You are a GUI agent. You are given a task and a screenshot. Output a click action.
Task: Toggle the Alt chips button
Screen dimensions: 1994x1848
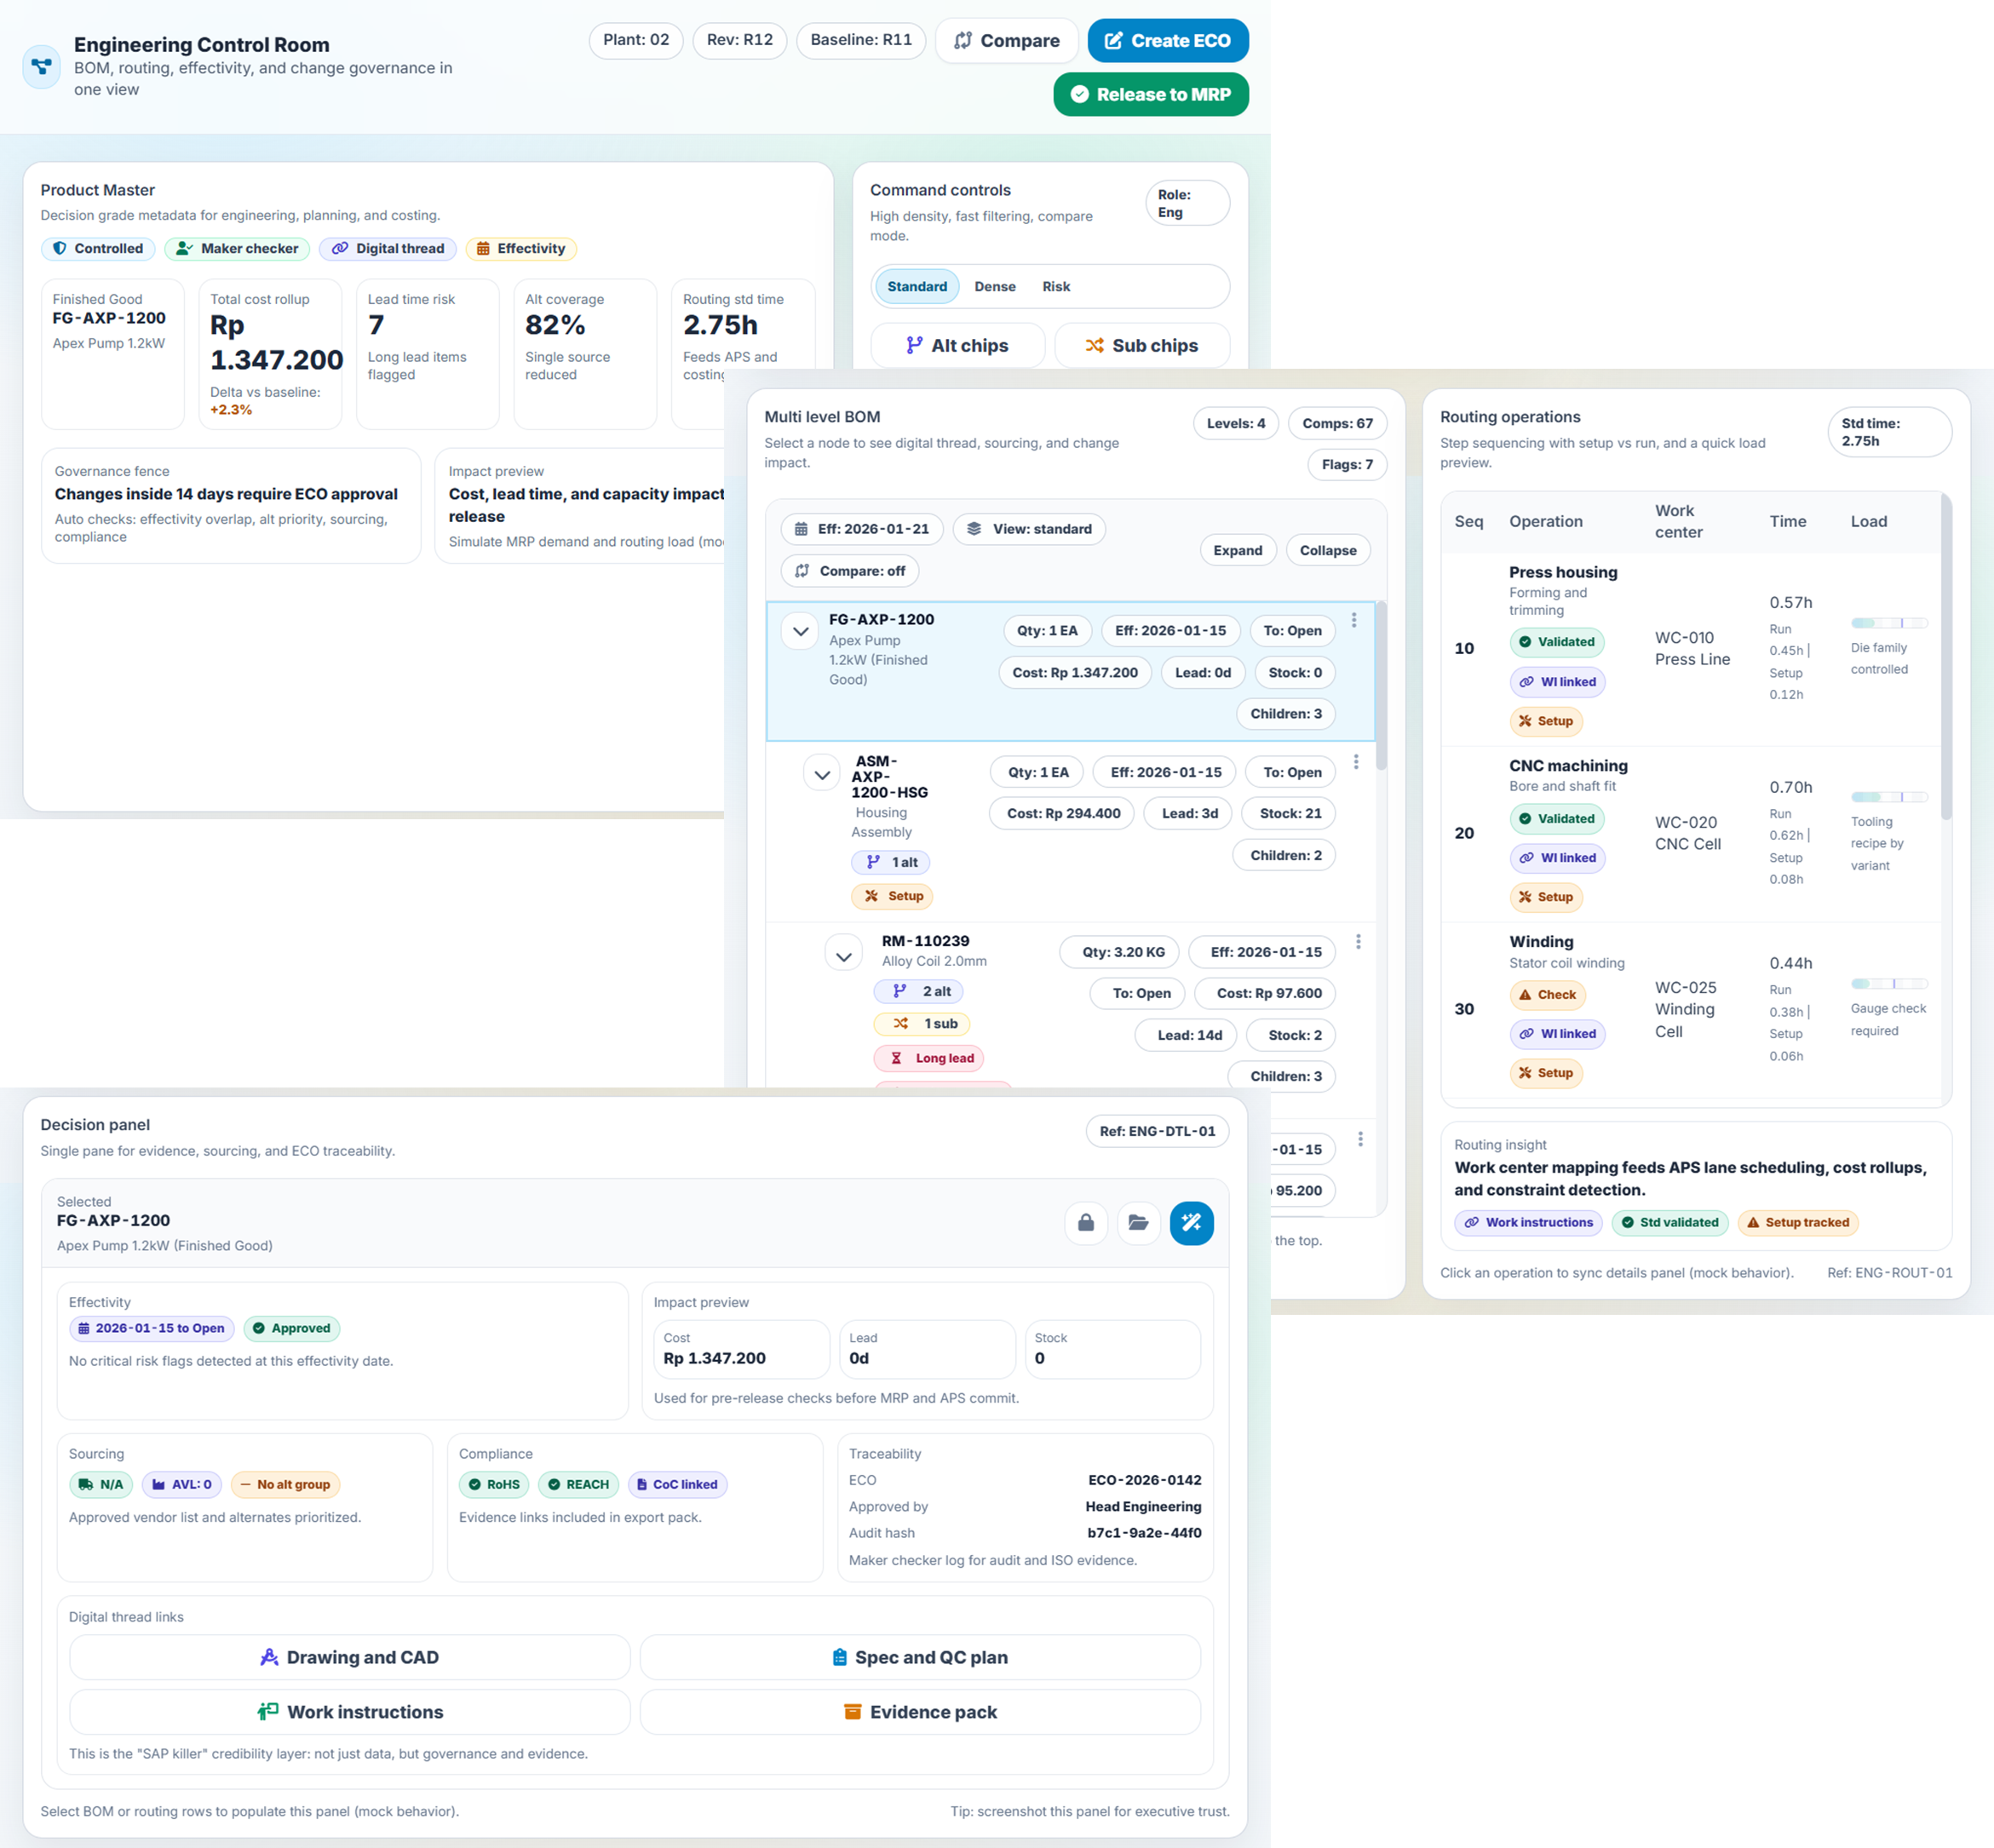[957, 345]
